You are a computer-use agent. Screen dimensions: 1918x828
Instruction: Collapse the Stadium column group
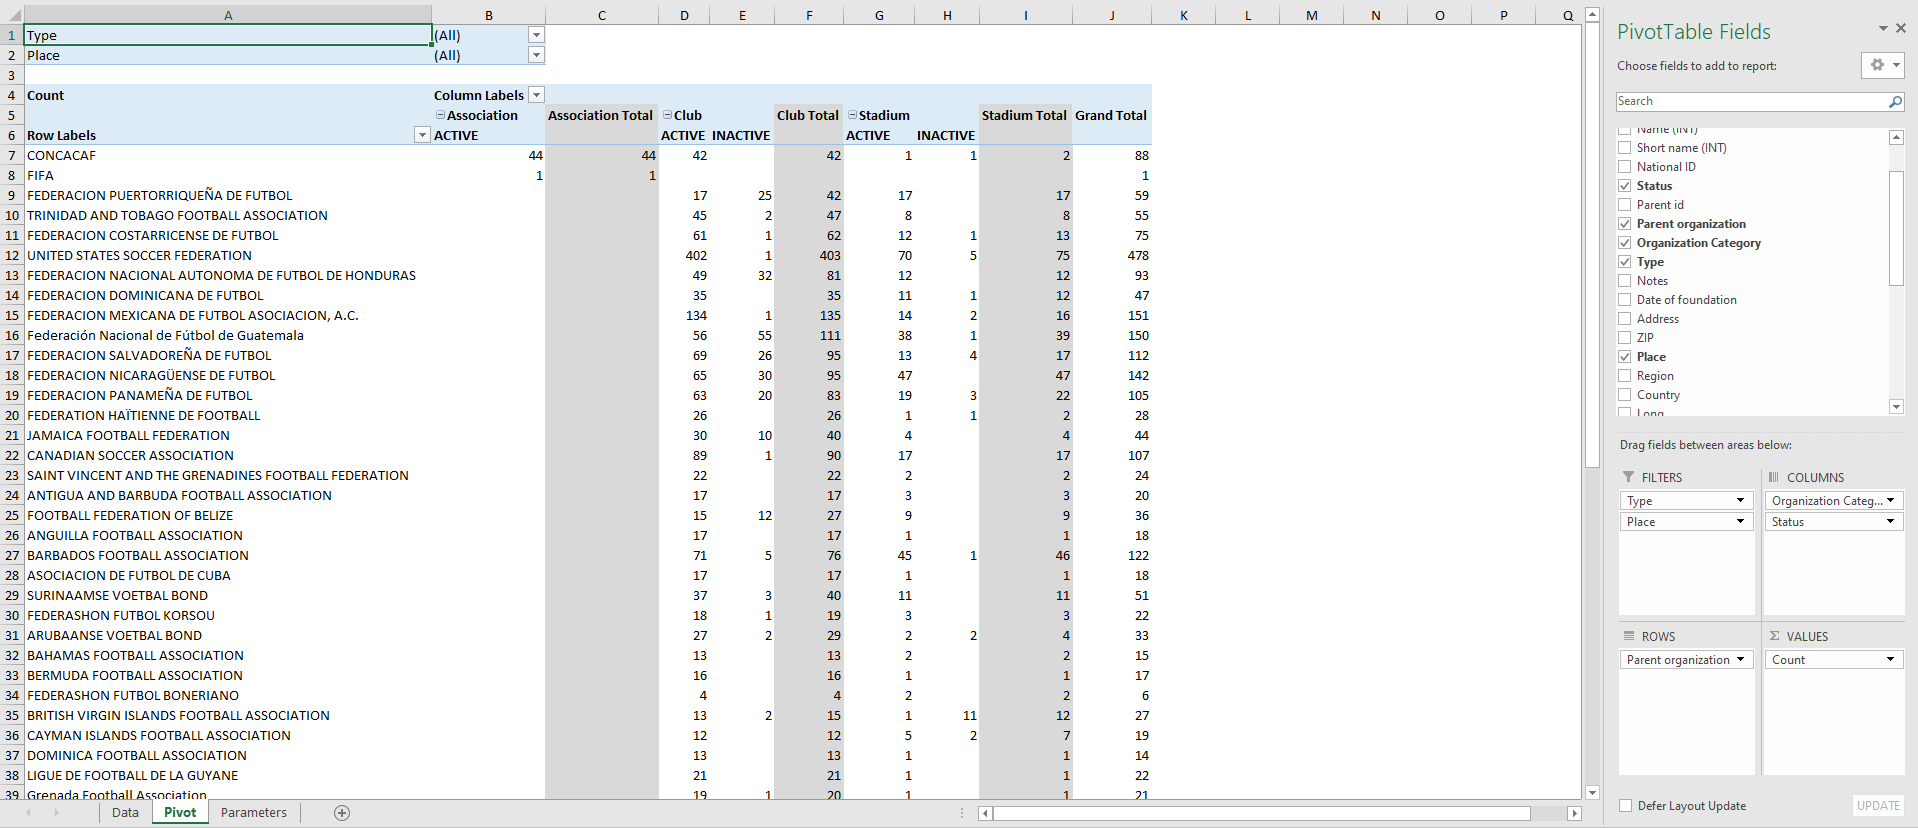852,115
